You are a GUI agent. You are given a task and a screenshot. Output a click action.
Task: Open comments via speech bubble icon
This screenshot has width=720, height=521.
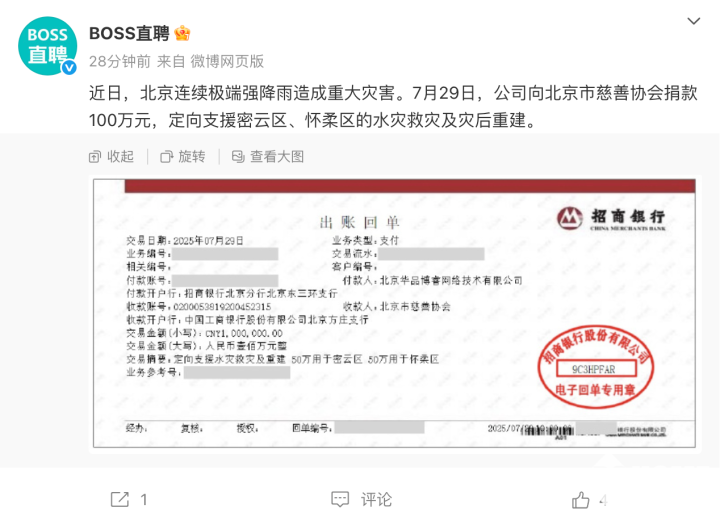[340, 499]
